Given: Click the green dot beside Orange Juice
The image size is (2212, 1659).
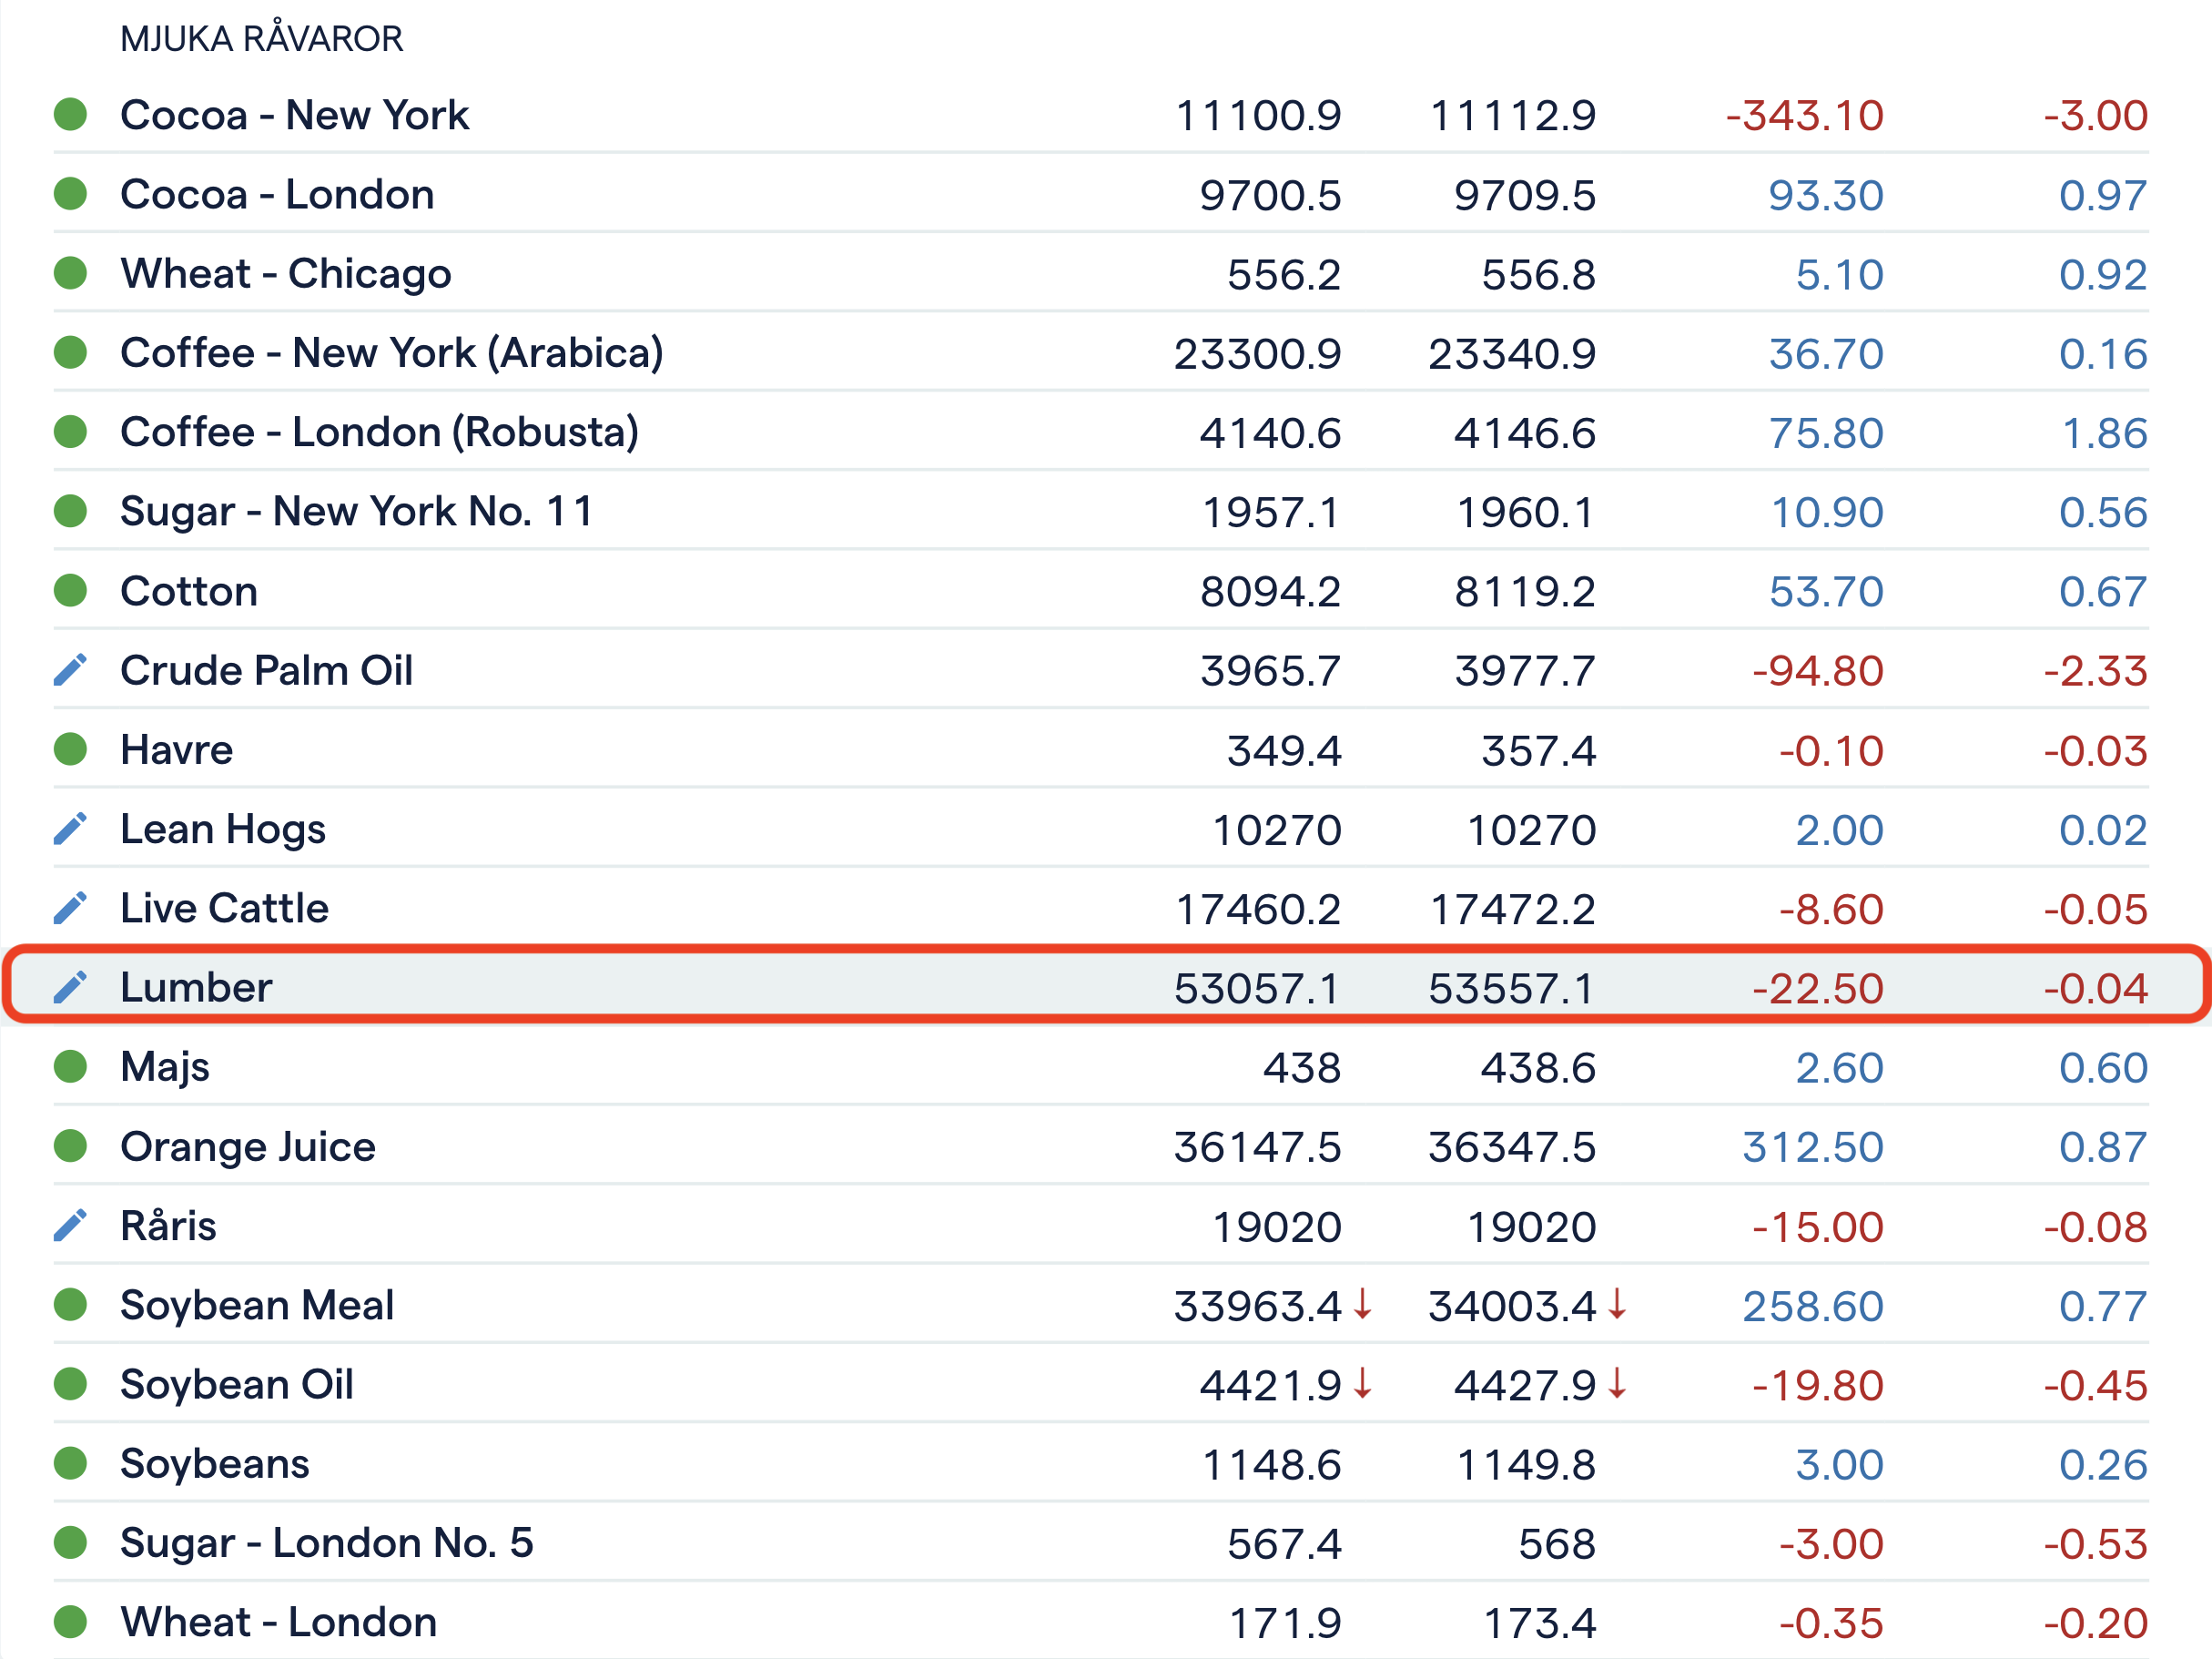Looking at the screenshot, I should [70, 1146].
